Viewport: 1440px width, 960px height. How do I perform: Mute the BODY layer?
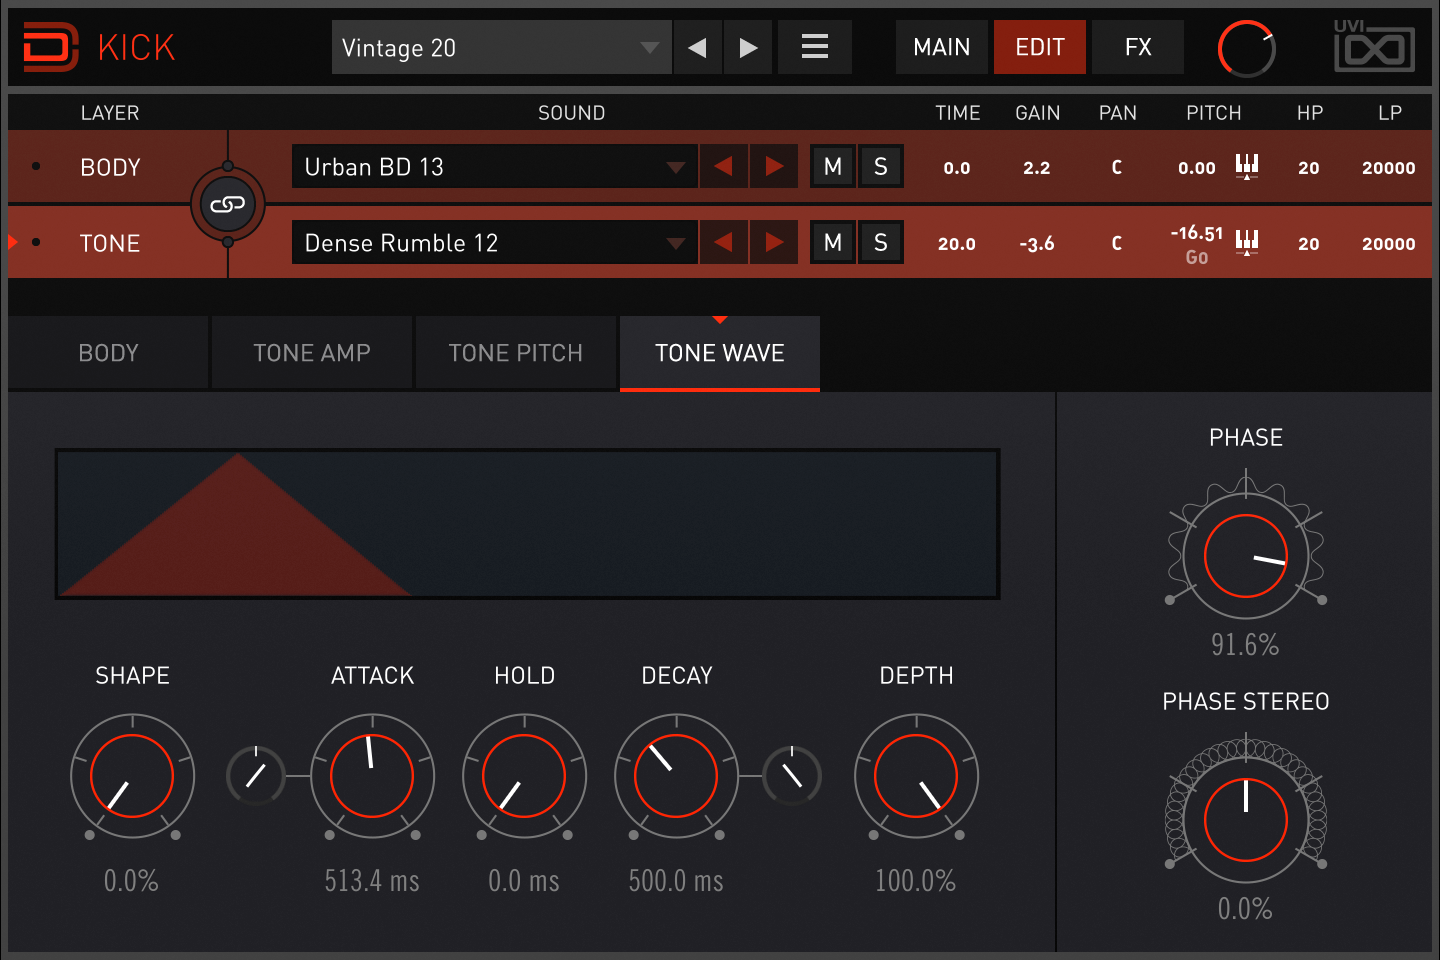[x=832, y=166]
